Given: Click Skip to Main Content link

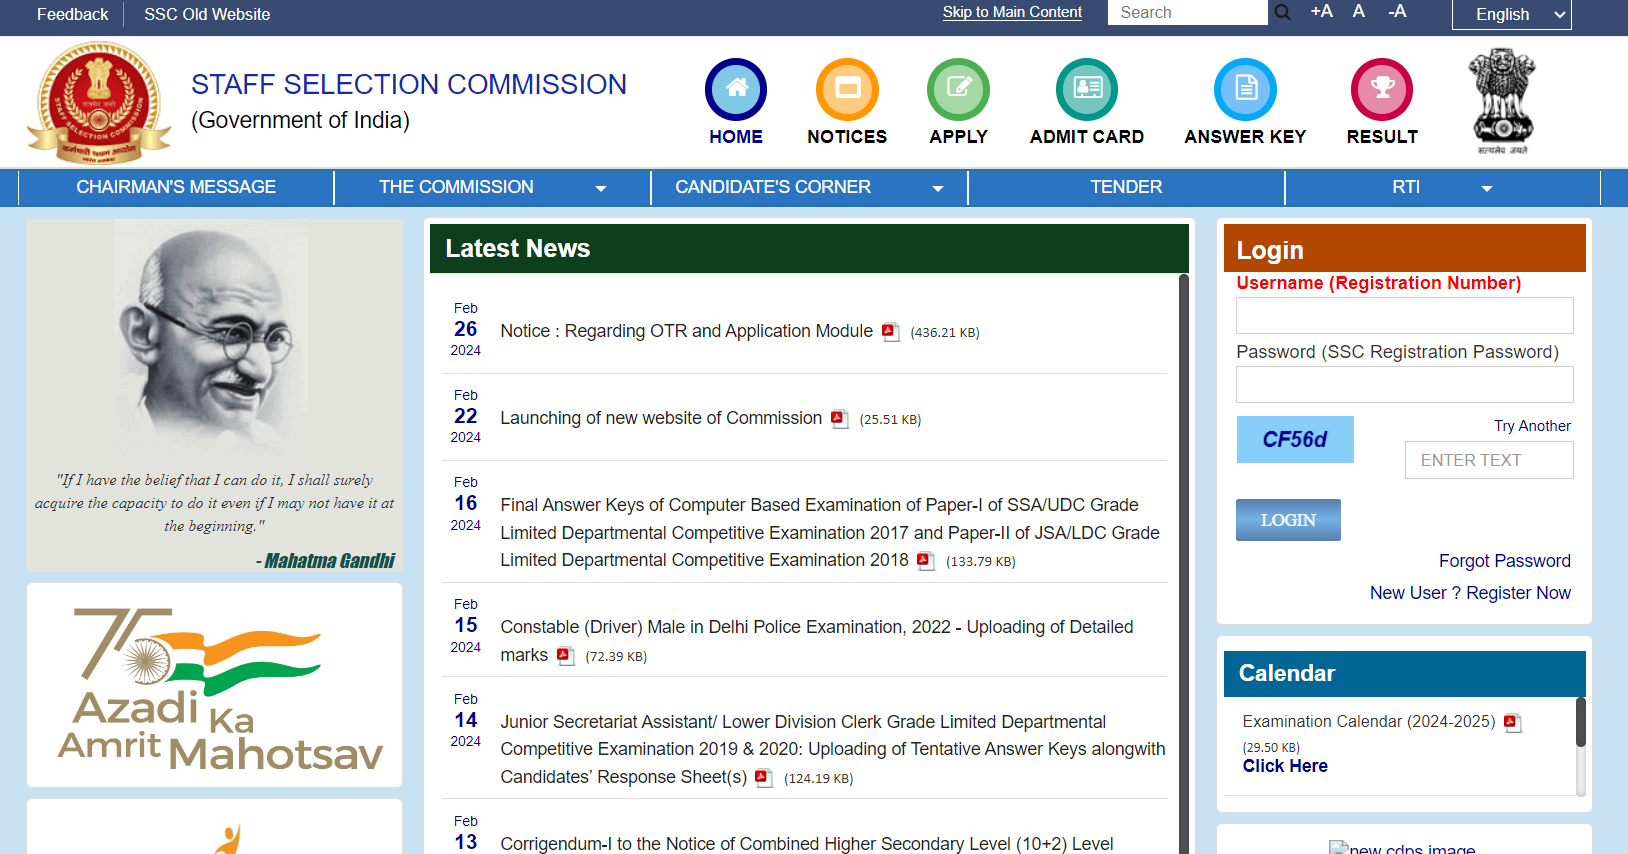Looking at the screenshot, I should [1012, 12].
